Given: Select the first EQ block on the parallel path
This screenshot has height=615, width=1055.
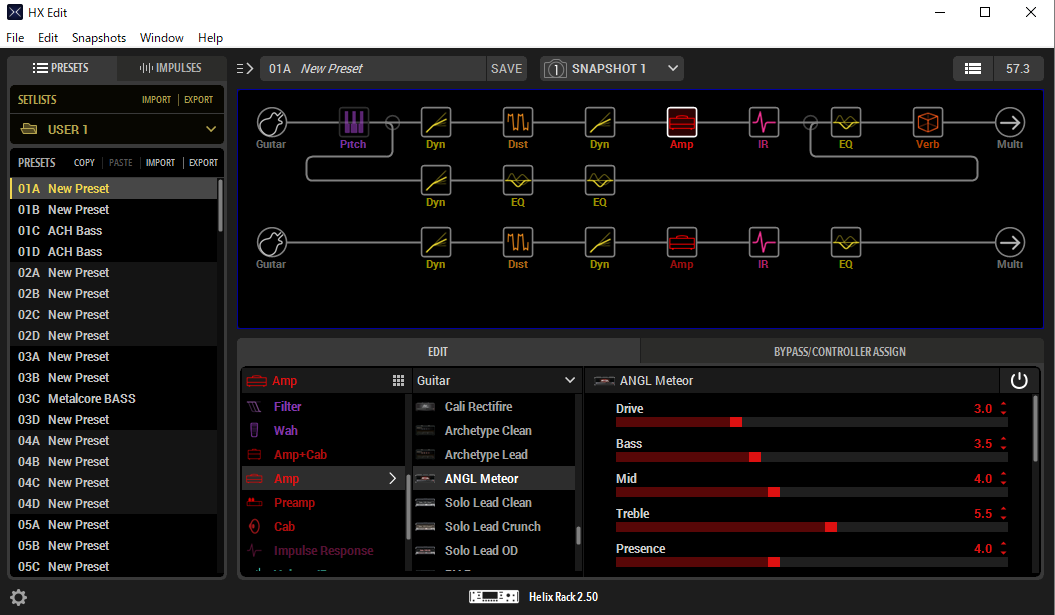Looking at the screenshot, I should [x=518, y=180].
